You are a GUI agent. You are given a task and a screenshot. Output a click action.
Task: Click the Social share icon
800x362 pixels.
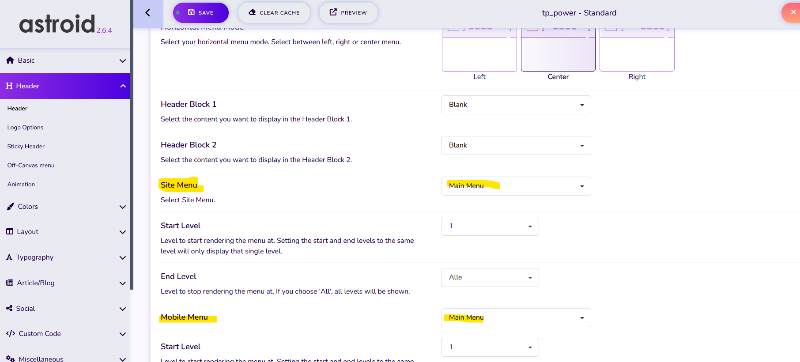coord(9,308)
